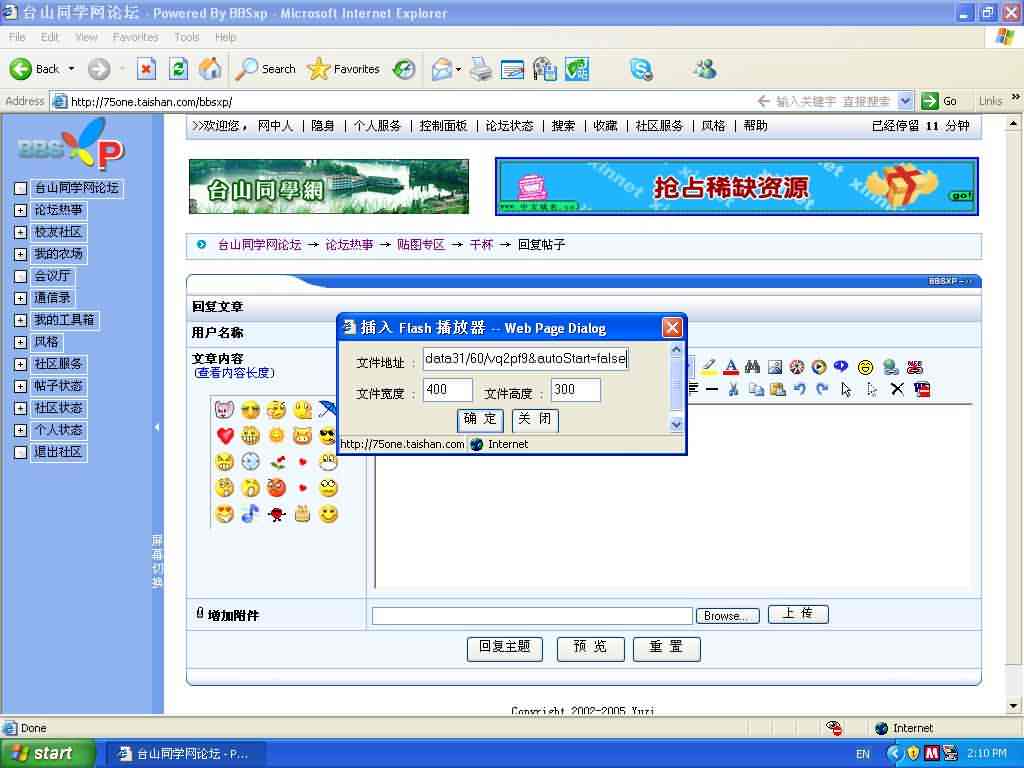
Task: Pick the font color A swatch icon
Action: [731, 367]
